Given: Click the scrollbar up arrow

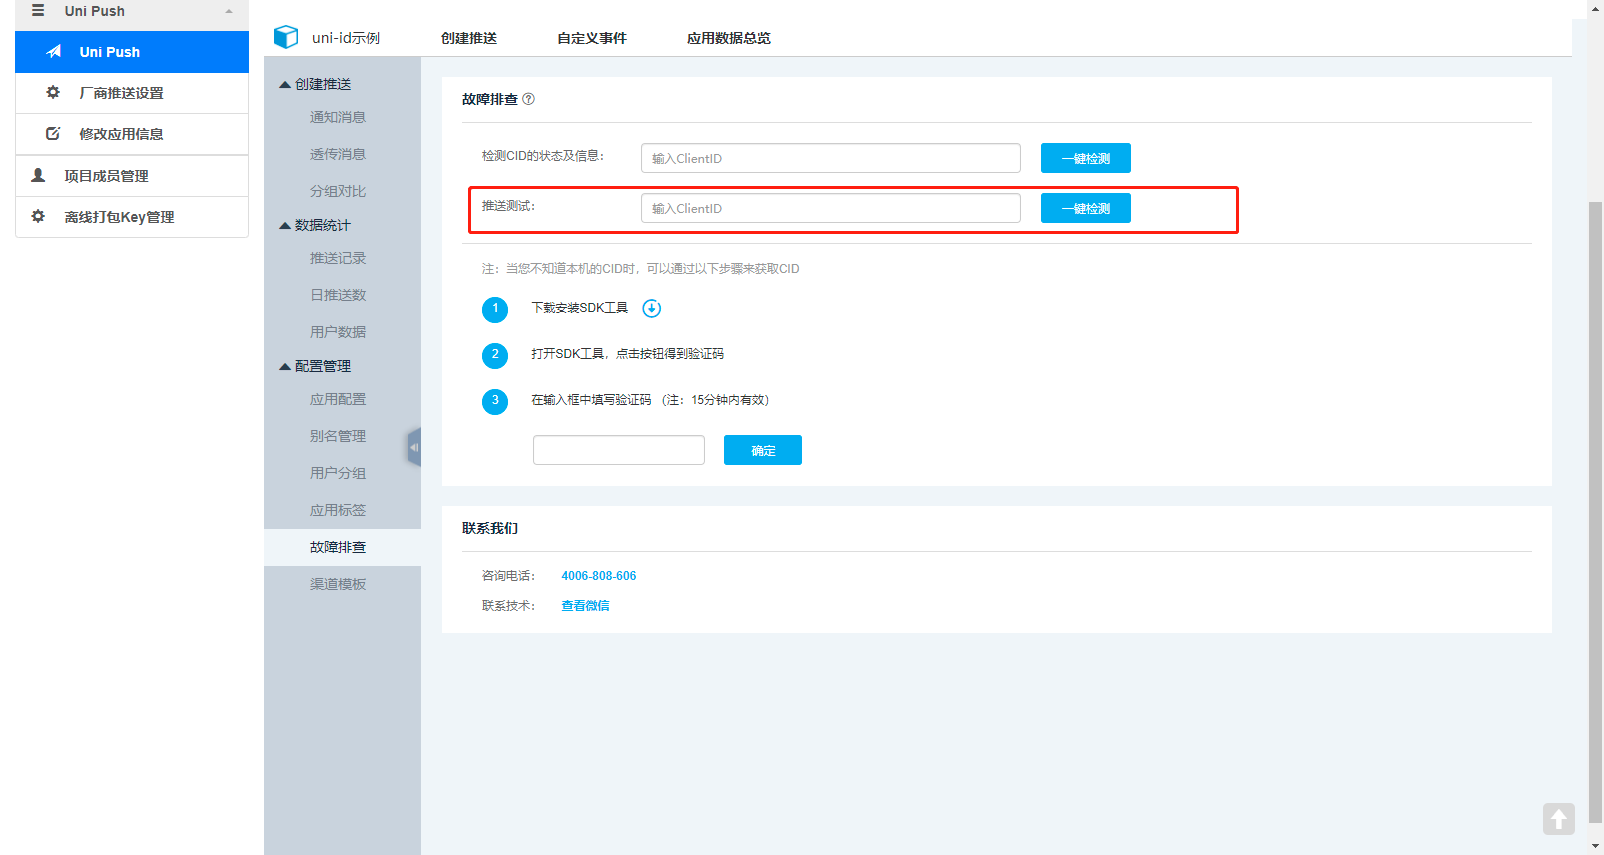Looking at the screenshot, I should click(1596, 8).
